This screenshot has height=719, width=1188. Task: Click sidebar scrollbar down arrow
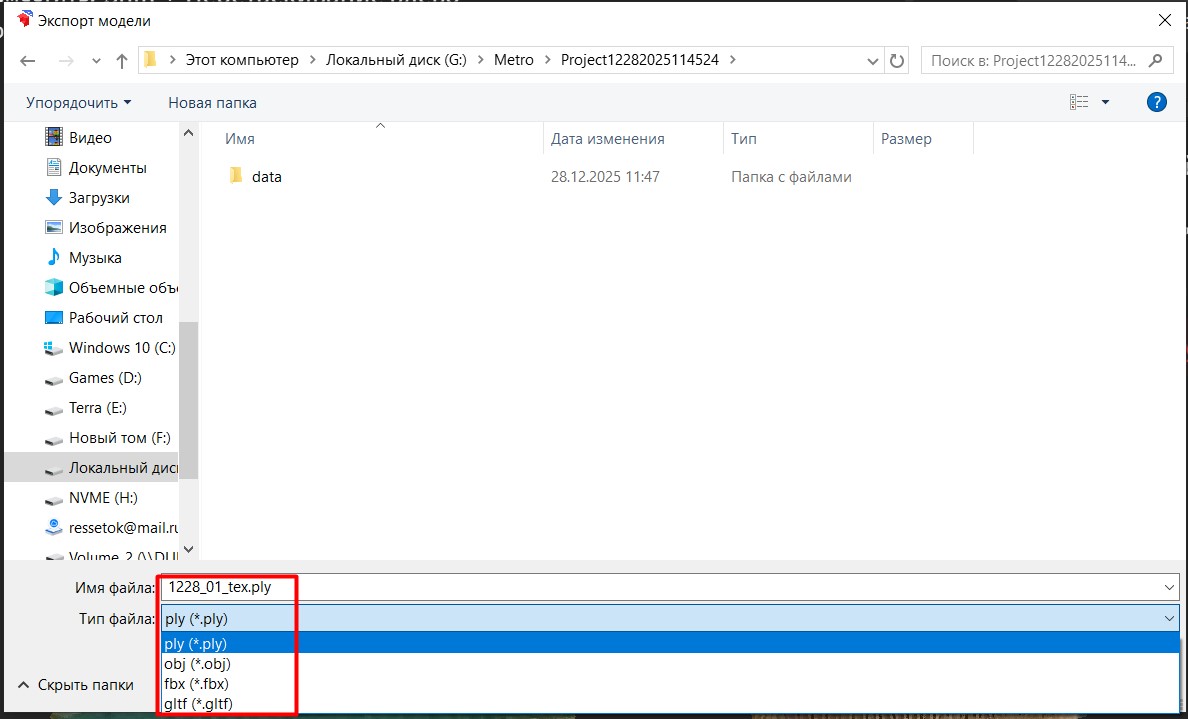click(189, 549)
